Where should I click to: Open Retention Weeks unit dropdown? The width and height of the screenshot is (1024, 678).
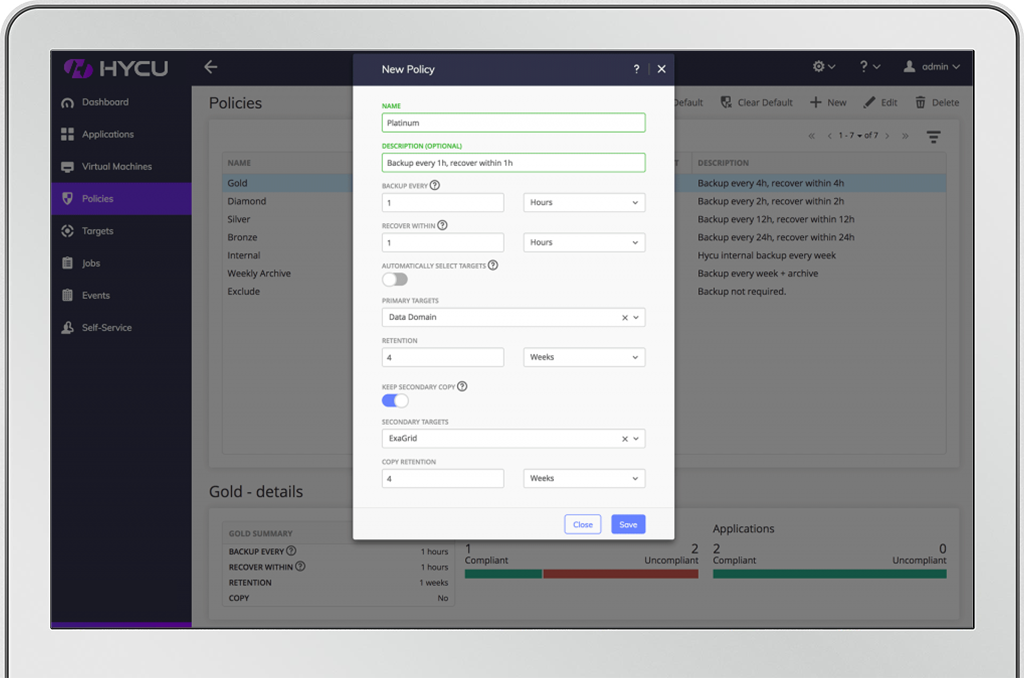pyautogui.click(x=584, y=357)
